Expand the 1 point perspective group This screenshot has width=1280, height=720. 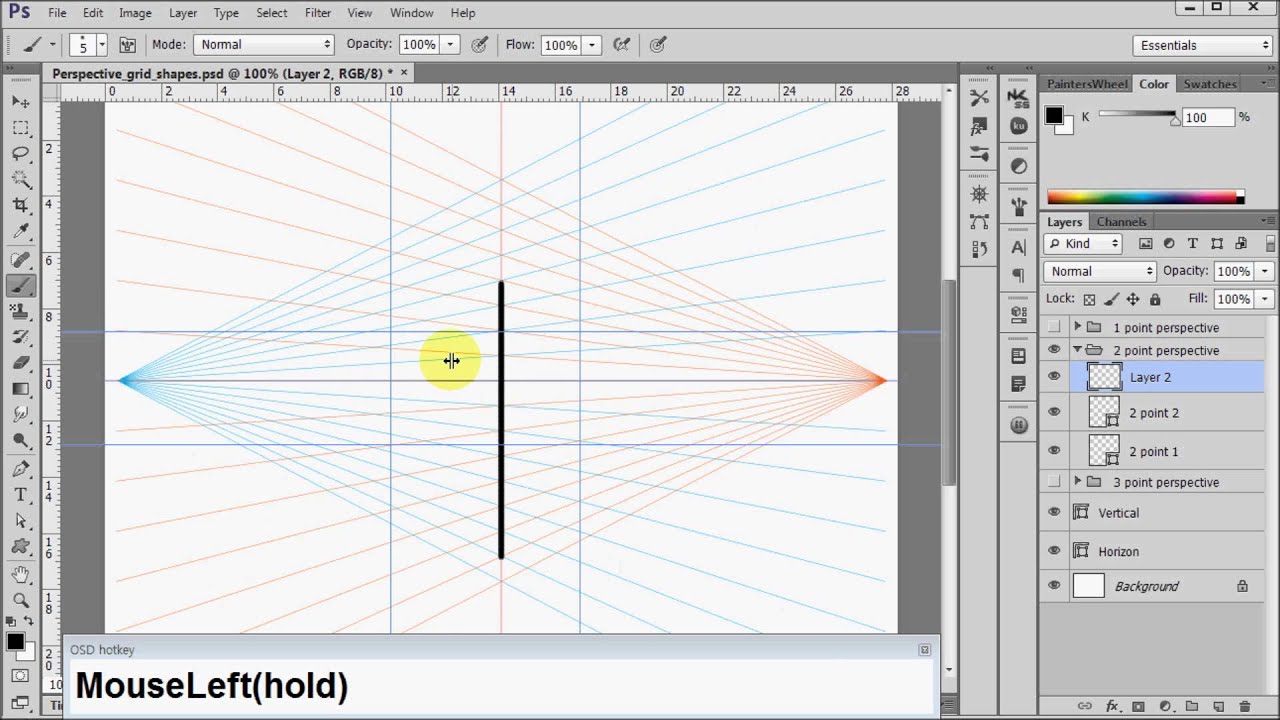(1077, 327)
